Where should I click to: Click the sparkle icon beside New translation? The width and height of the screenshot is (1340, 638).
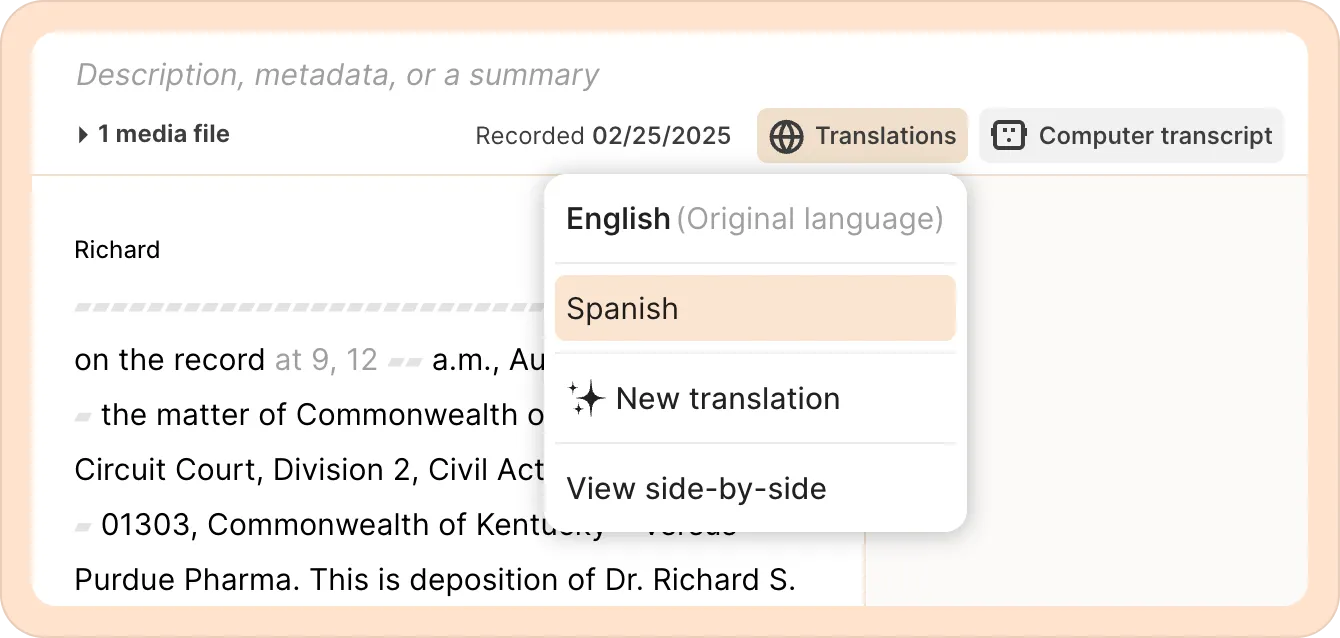586,399
